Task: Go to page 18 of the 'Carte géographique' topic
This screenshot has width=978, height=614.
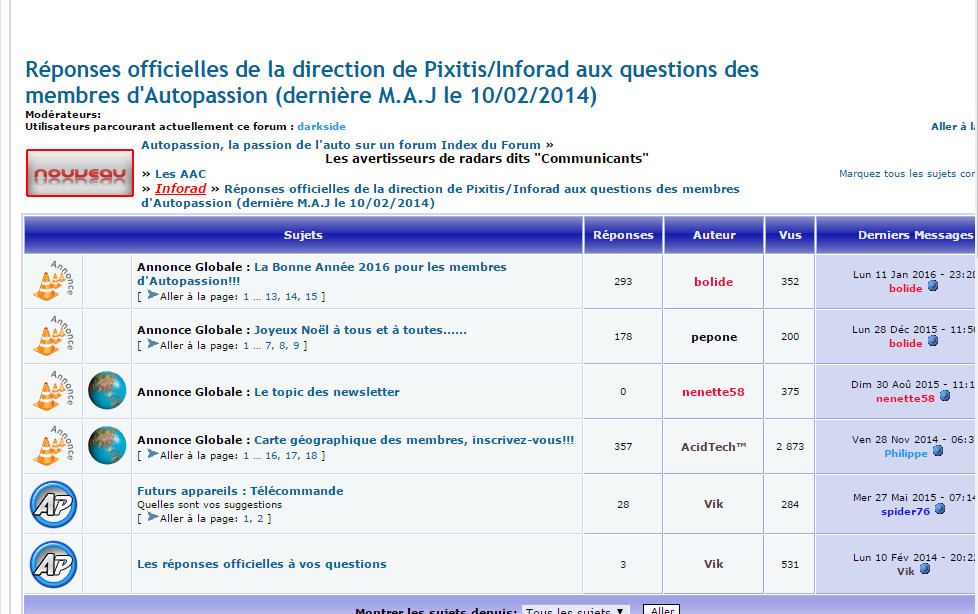Action: pyautogui.click(x=311, y=456)
